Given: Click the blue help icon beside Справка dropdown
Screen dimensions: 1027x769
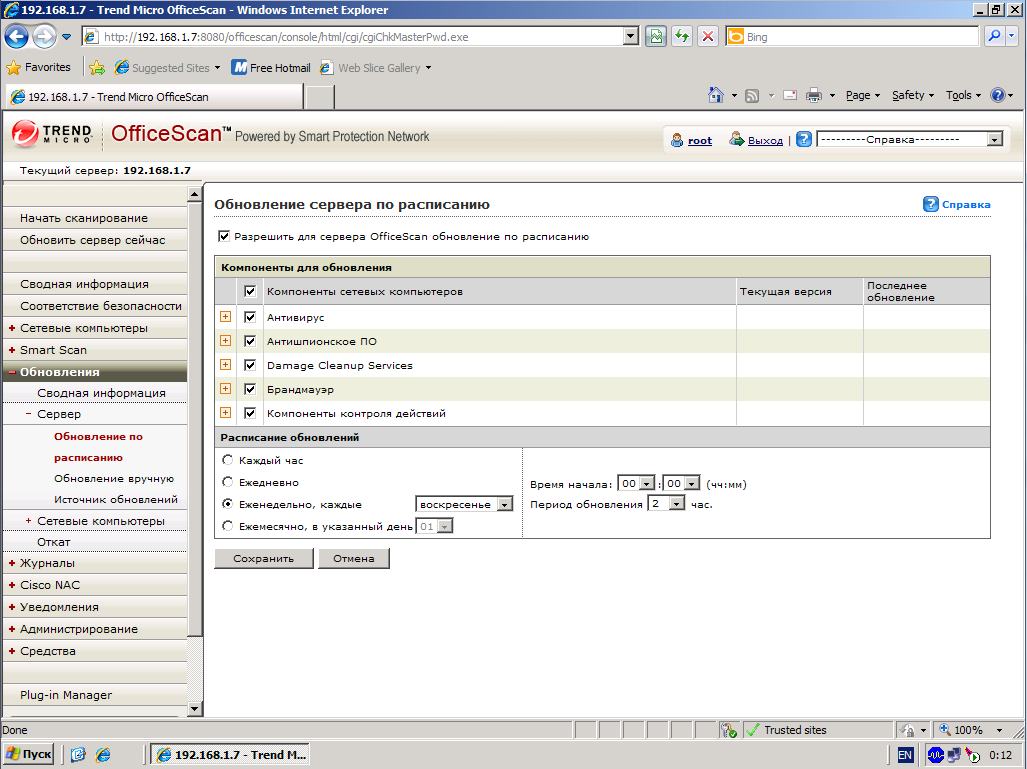Looking at the screenshot, I should 804,140.
